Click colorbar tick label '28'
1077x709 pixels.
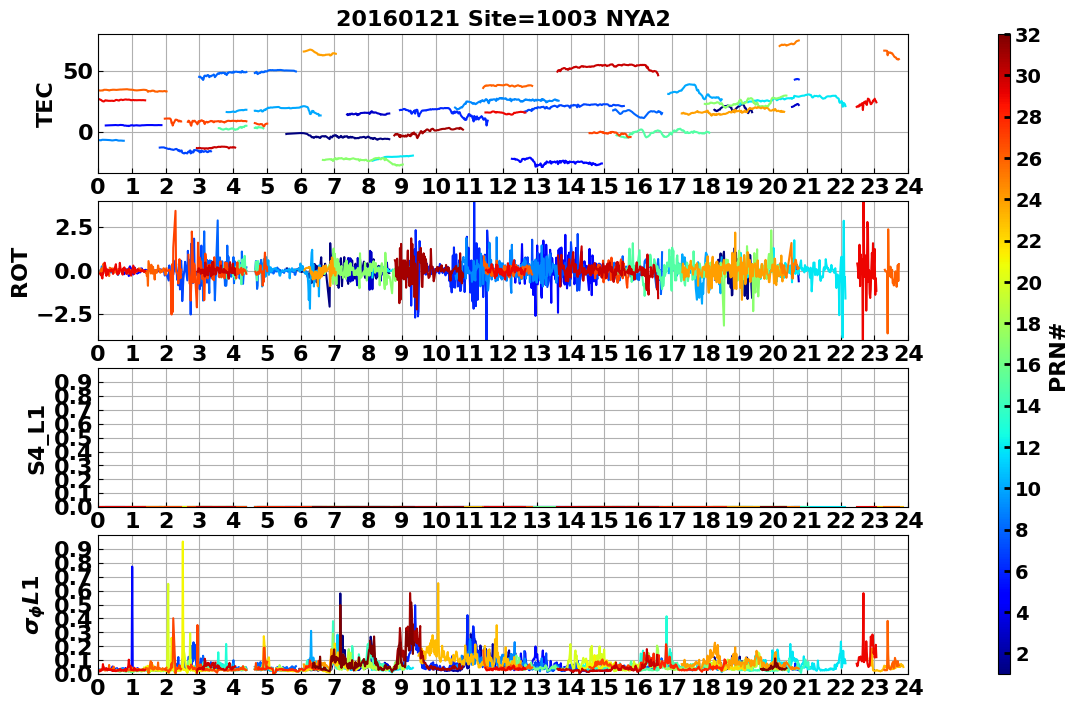1028,117
